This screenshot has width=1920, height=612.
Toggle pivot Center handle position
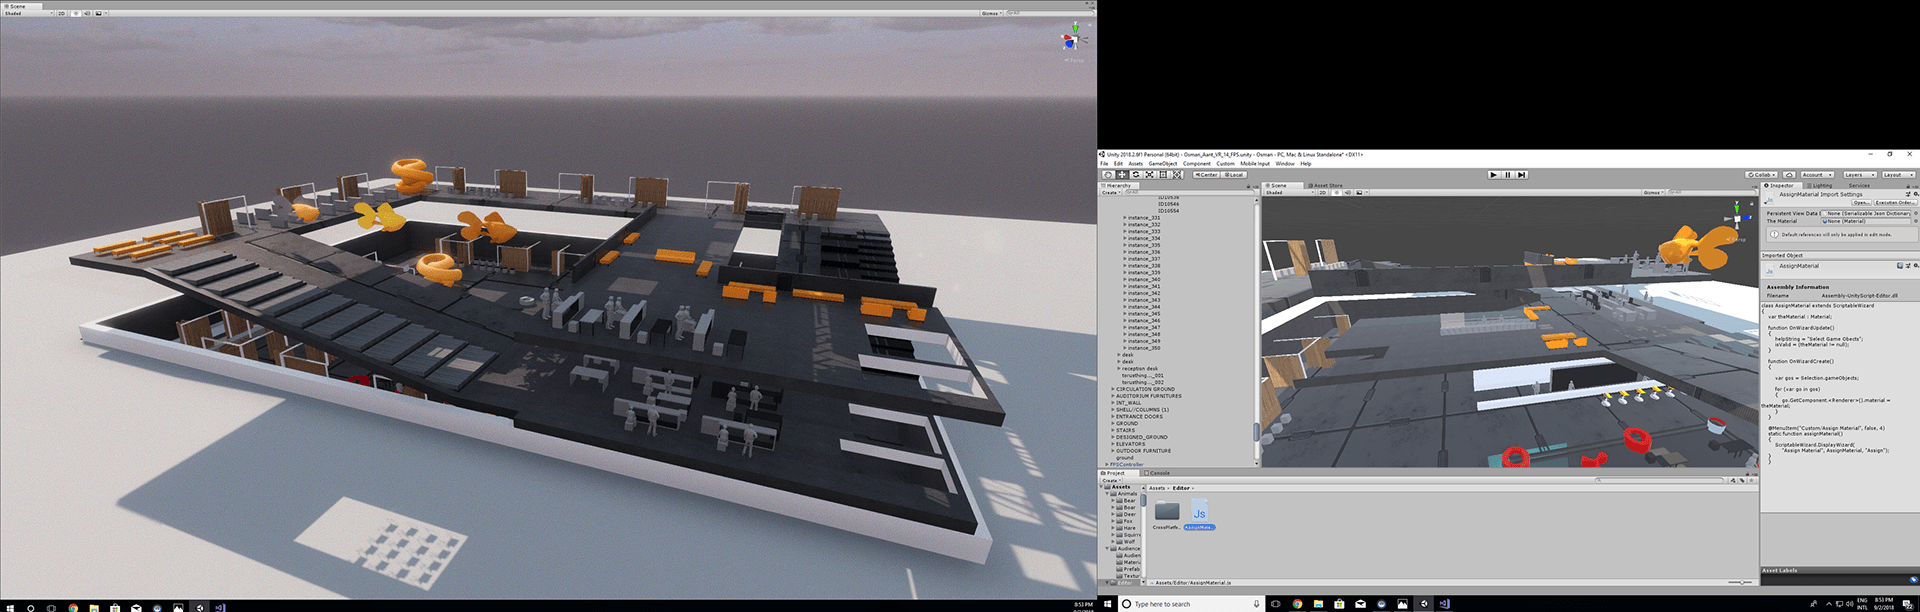click(x=1206, y=175)
